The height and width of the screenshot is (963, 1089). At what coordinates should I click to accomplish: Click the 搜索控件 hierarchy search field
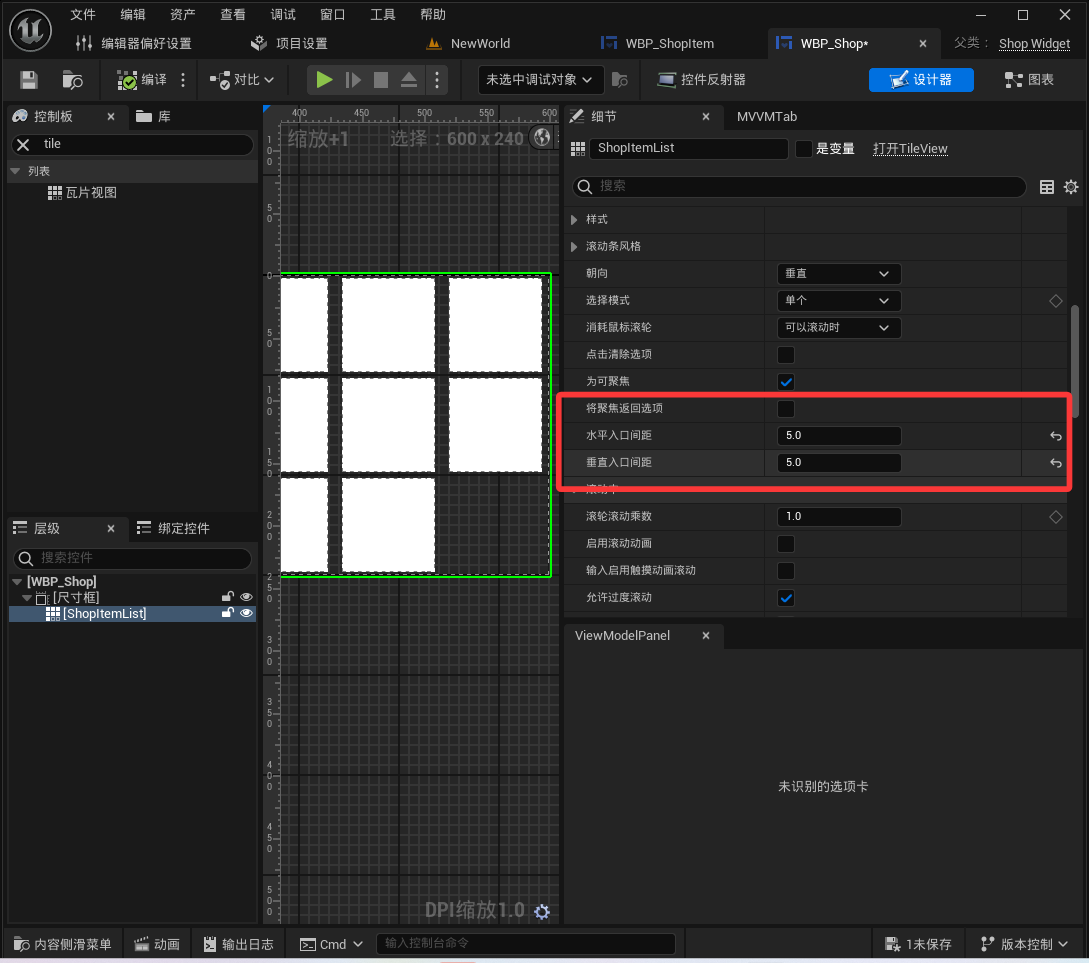[132, 558]
